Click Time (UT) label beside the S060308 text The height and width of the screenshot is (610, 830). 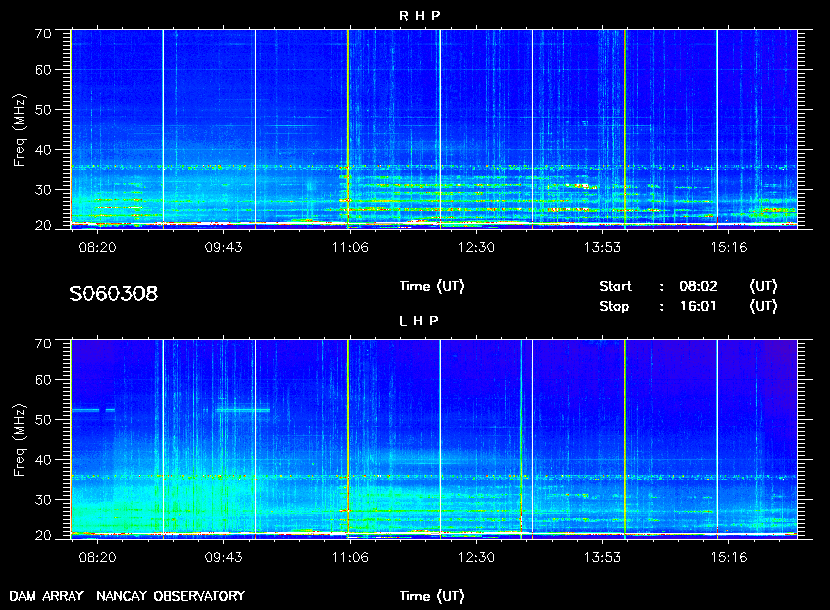[432, 286]
